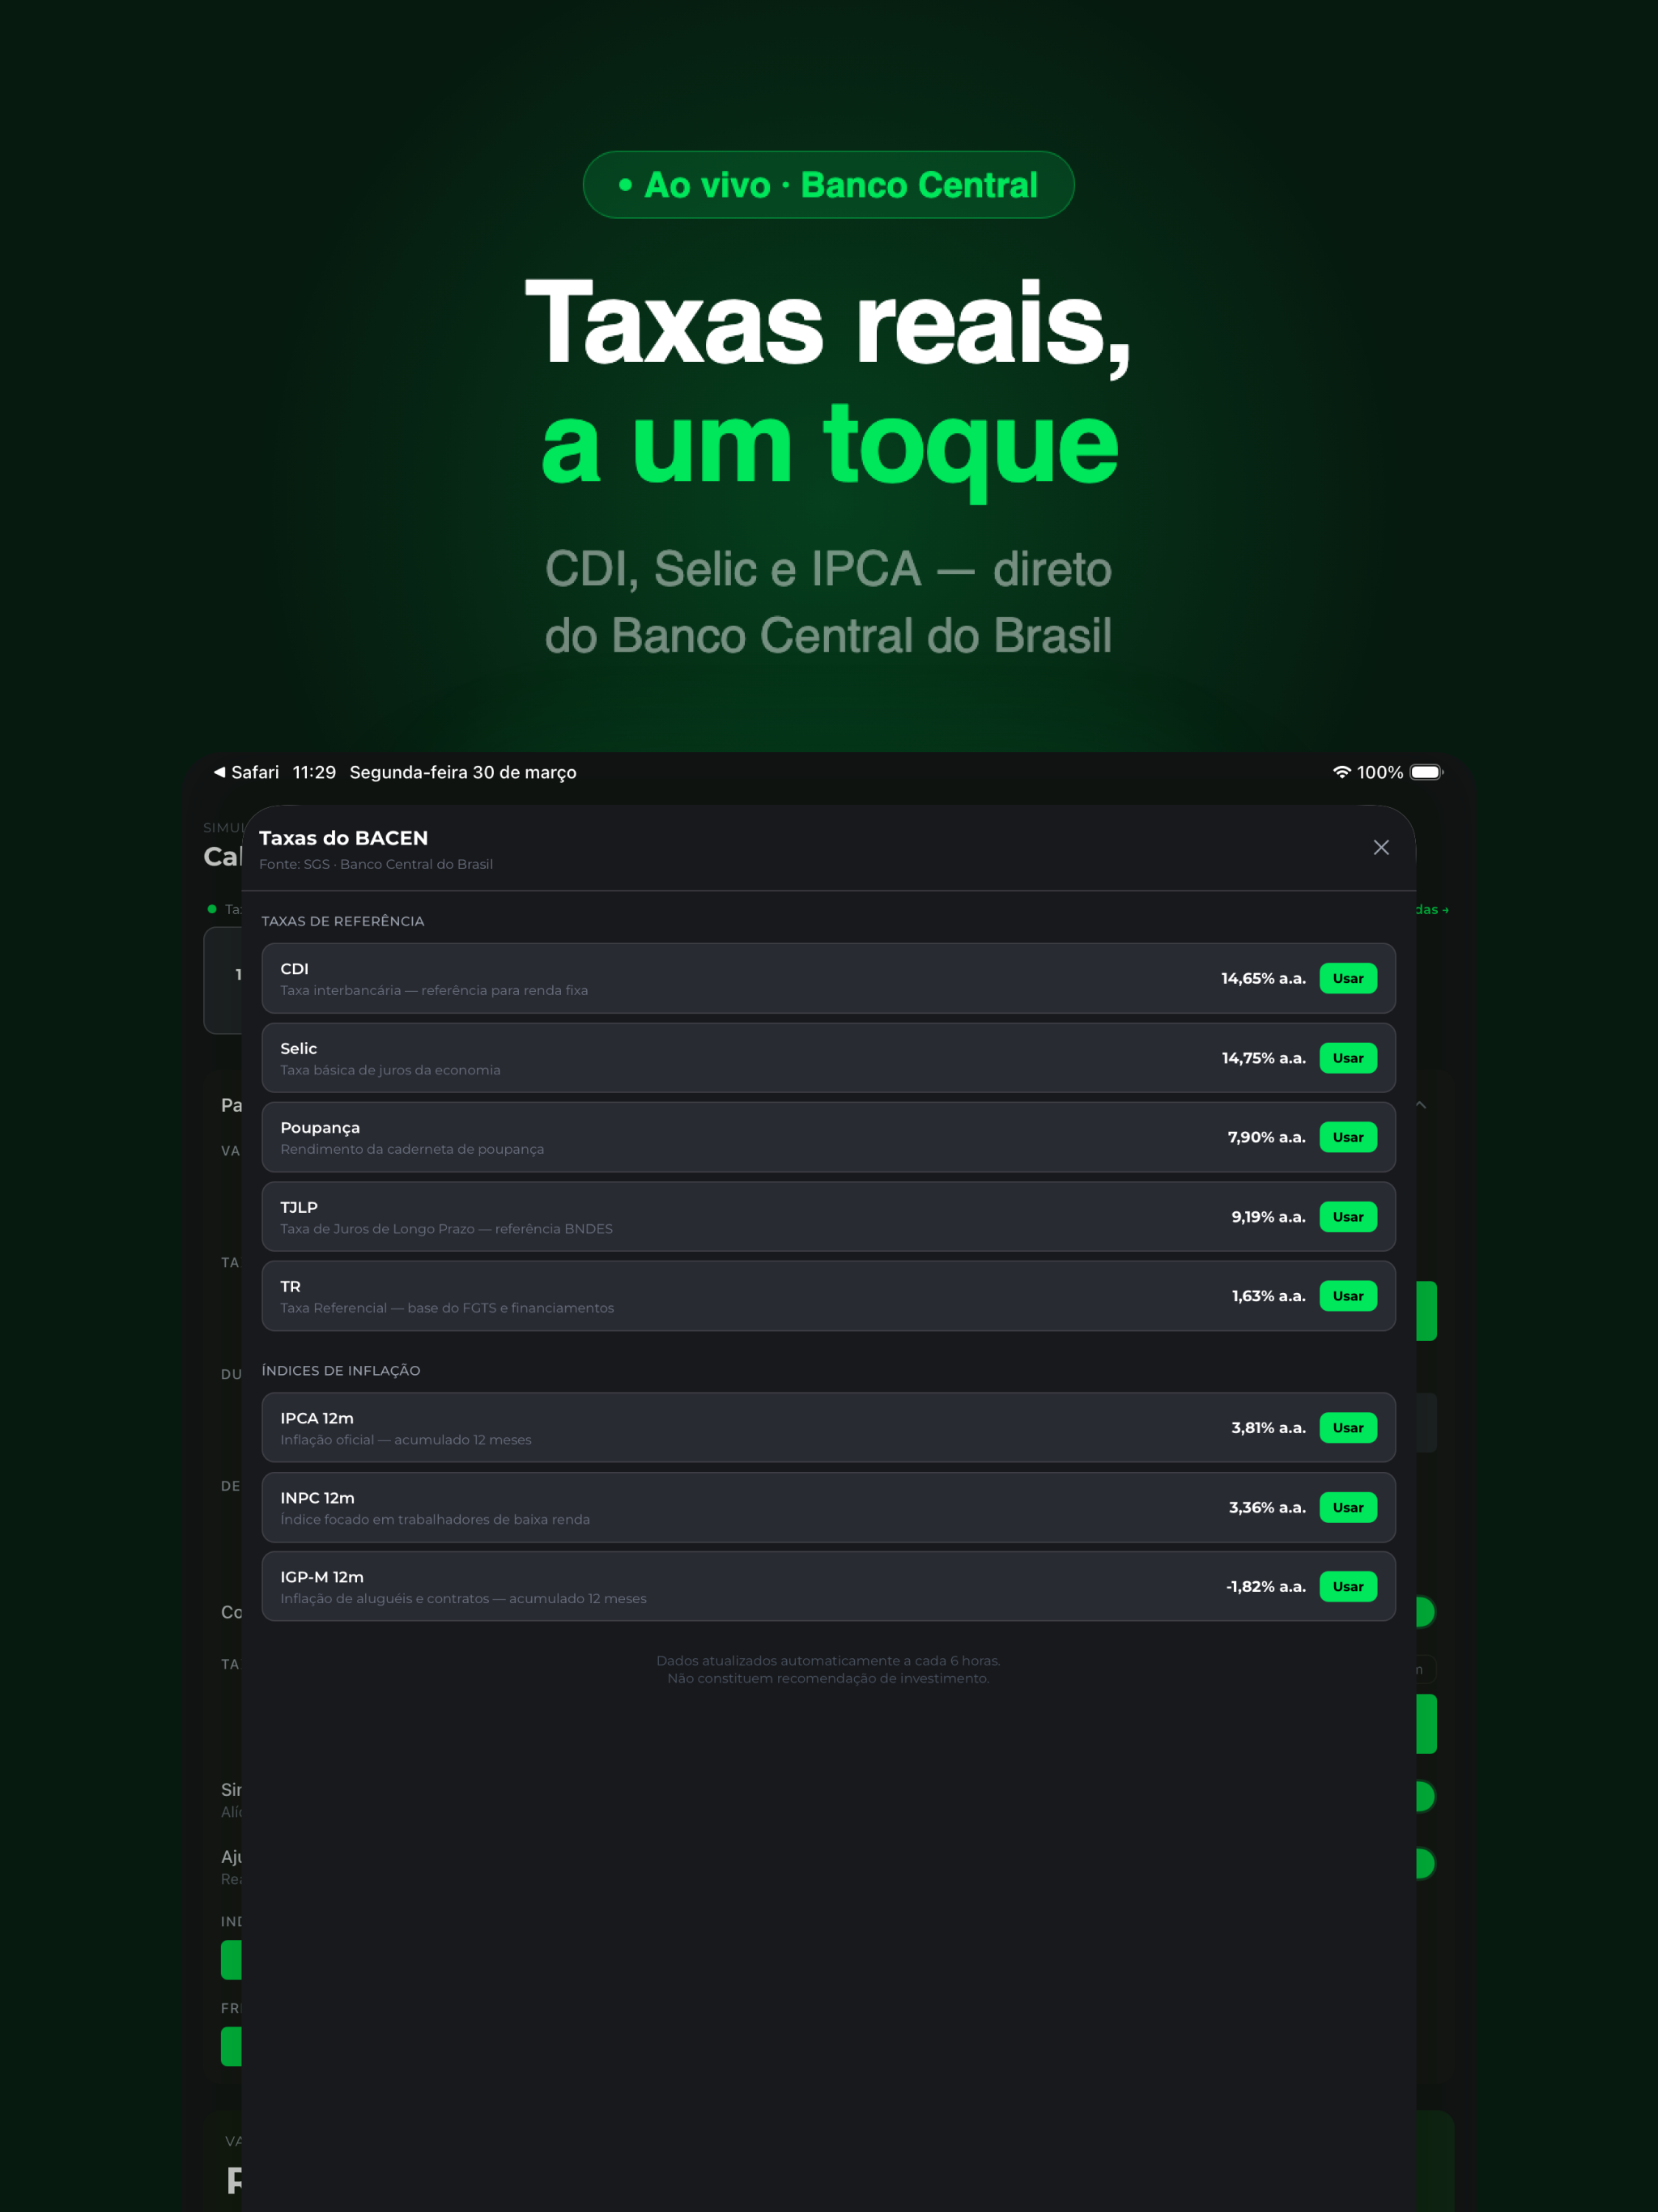Tap the 14,75% a.a. value
Image resolution: width=1658 pixels, height=2212 pixels.
[1263, 1058]
